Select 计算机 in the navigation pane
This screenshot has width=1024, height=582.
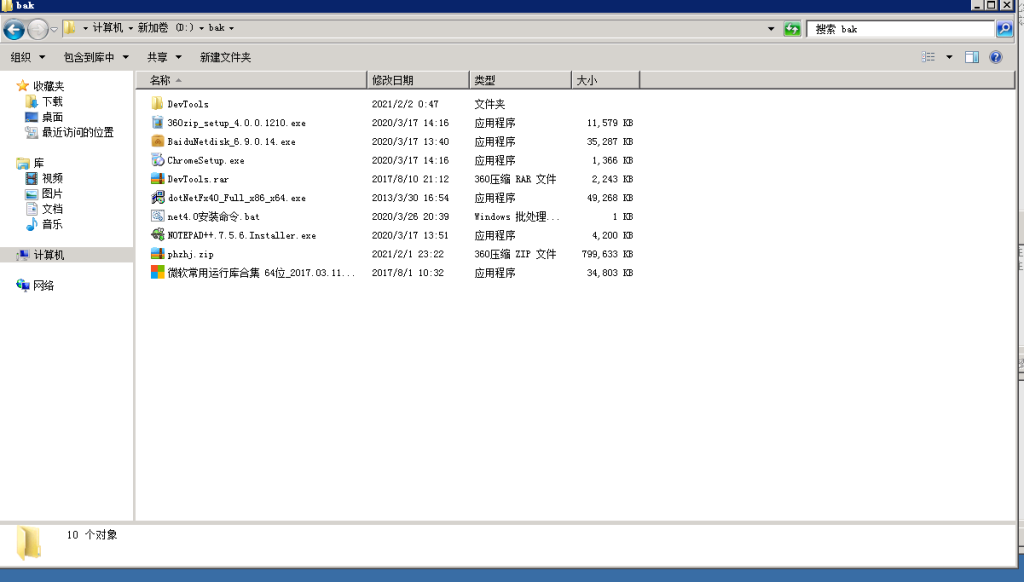coord(49,255)
